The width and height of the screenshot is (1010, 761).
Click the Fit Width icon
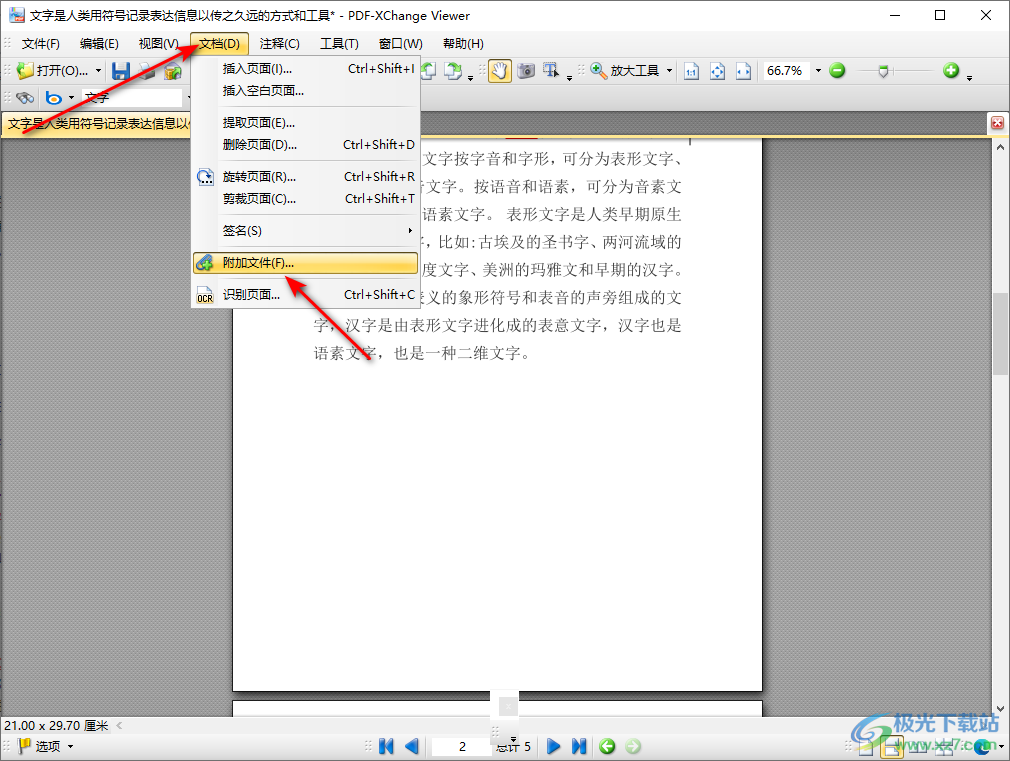(743, 71)
